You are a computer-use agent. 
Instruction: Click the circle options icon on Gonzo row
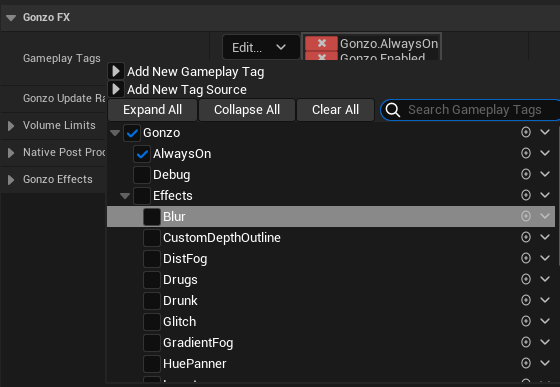tap(526, 132)
